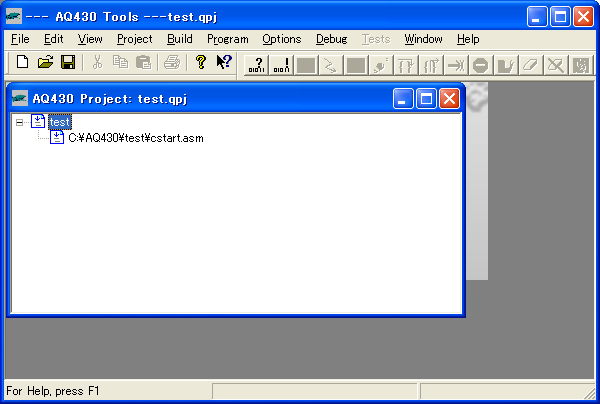Open the Window menu
Image resolution: width=600 pixels, height=404 pixels.
pyautogui.click(x=423, y=39)
